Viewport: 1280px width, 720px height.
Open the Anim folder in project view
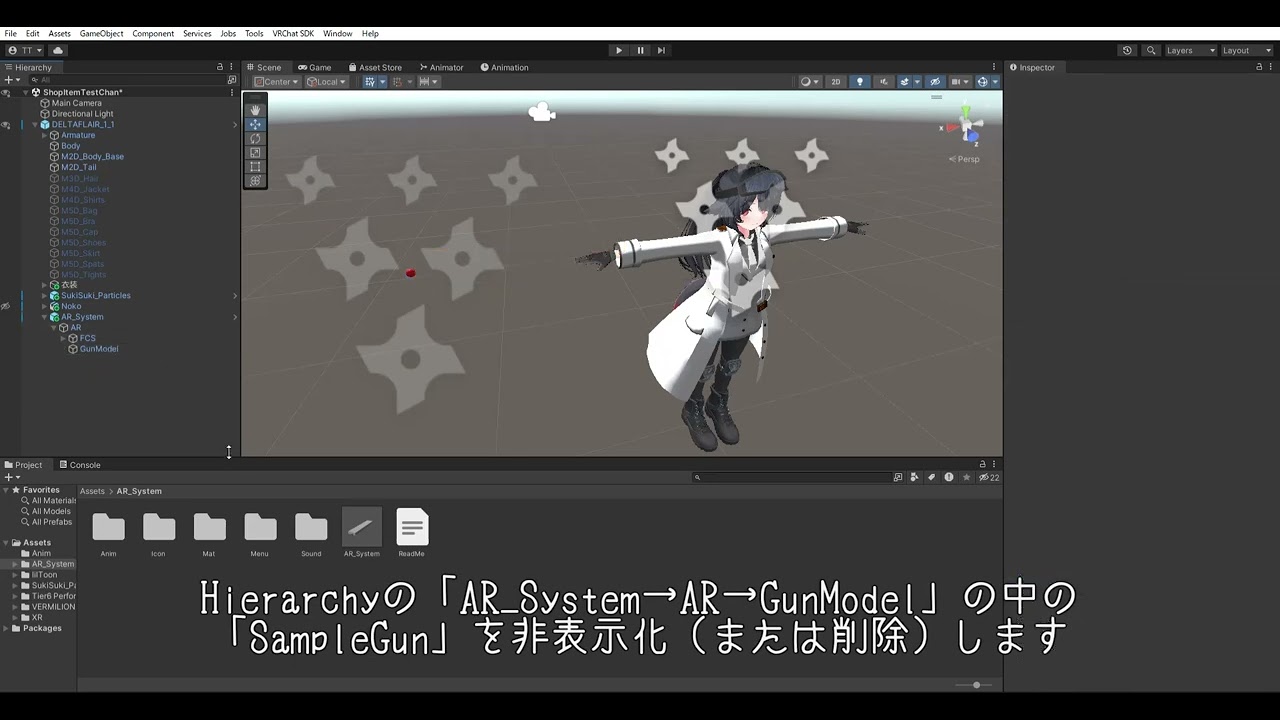(108, 527)
